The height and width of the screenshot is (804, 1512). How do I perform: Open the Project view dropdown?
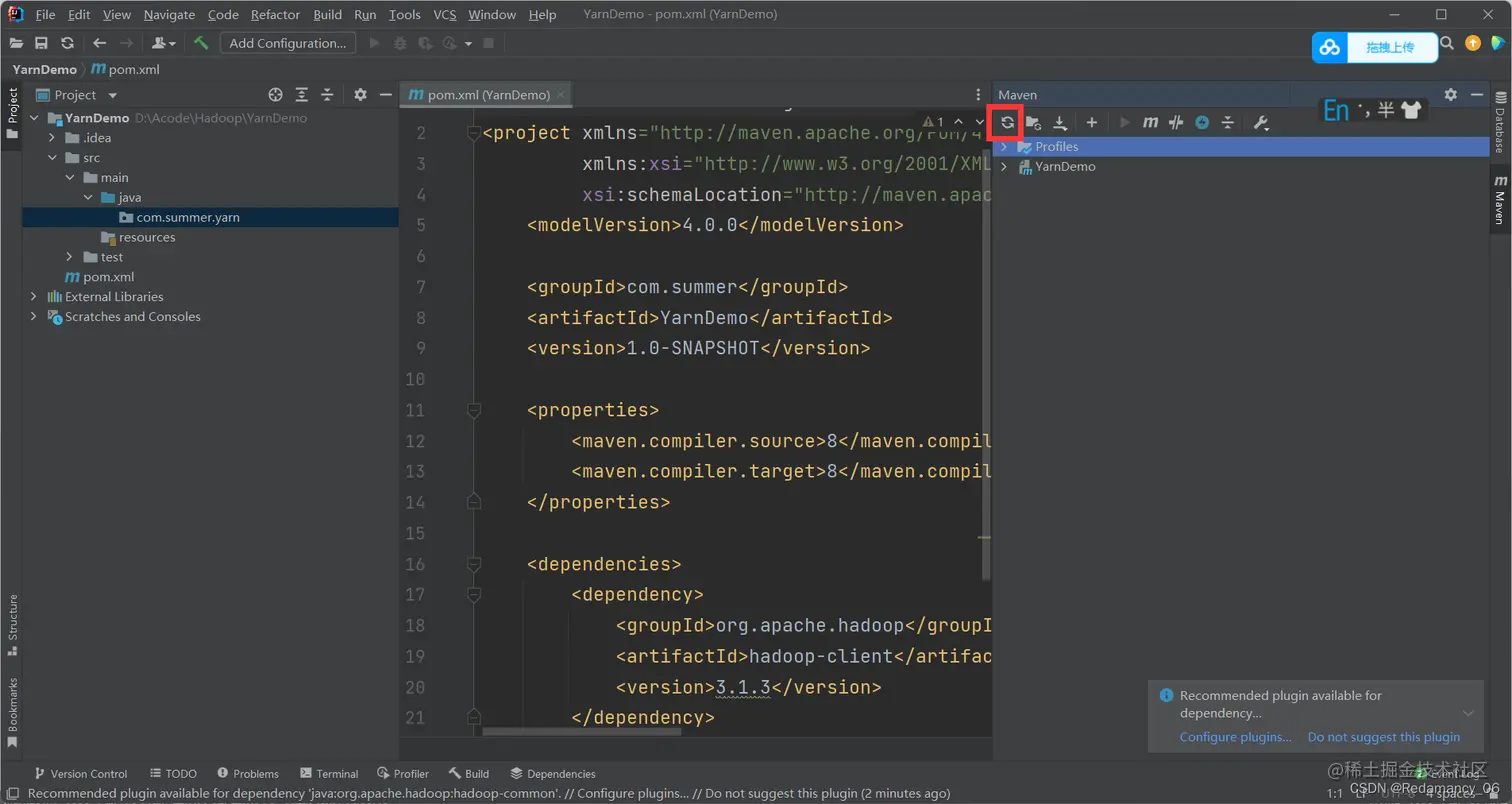pos(77,95)
